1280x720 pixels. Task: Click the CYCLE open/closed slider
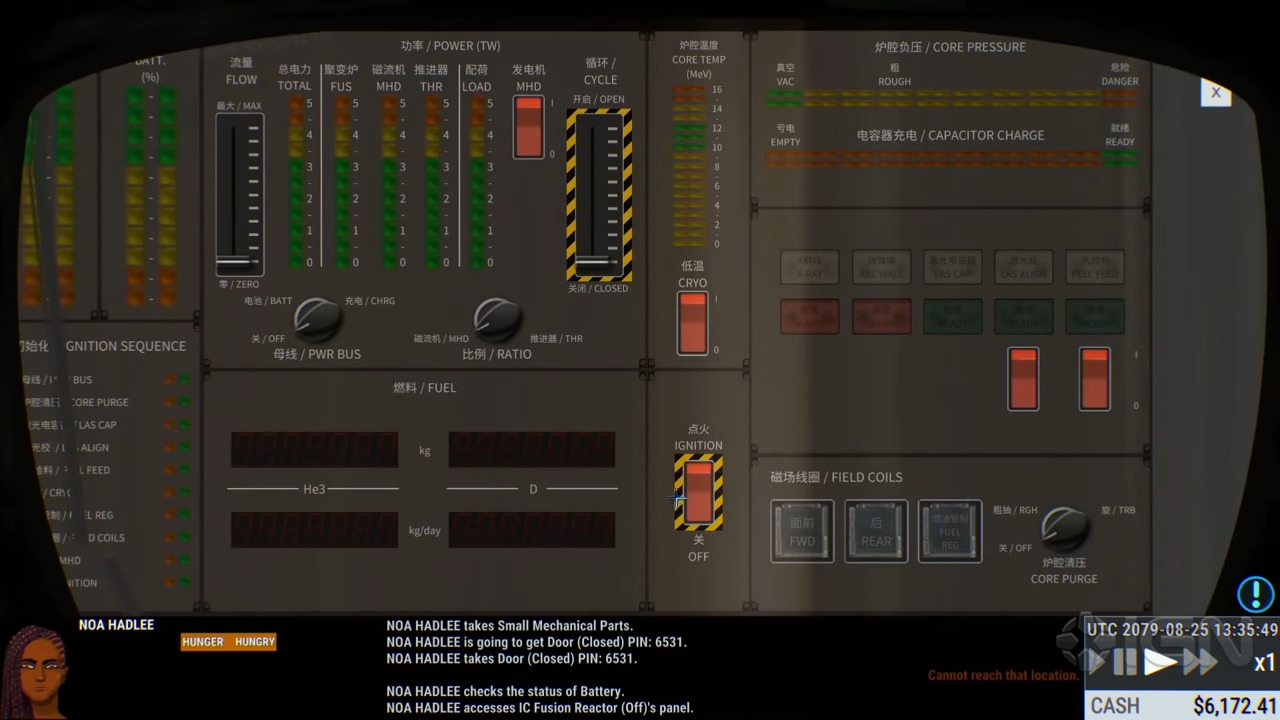coord(599,195)
